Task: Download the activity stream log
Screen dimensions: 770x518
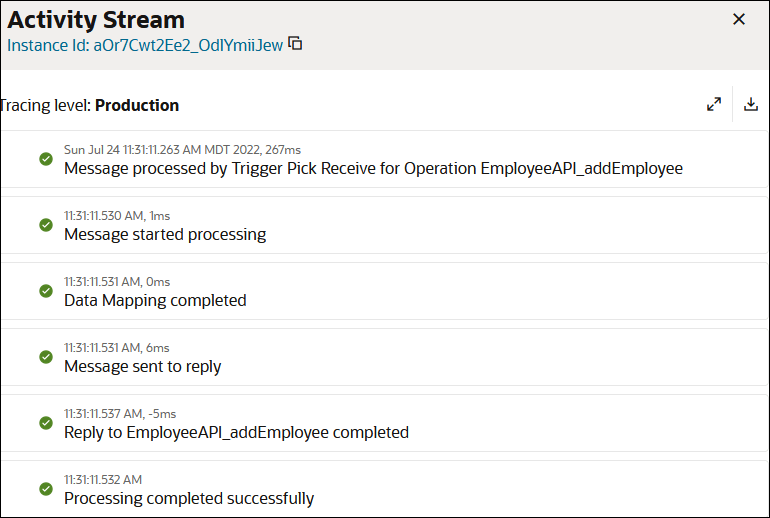Action: (750, 104)
